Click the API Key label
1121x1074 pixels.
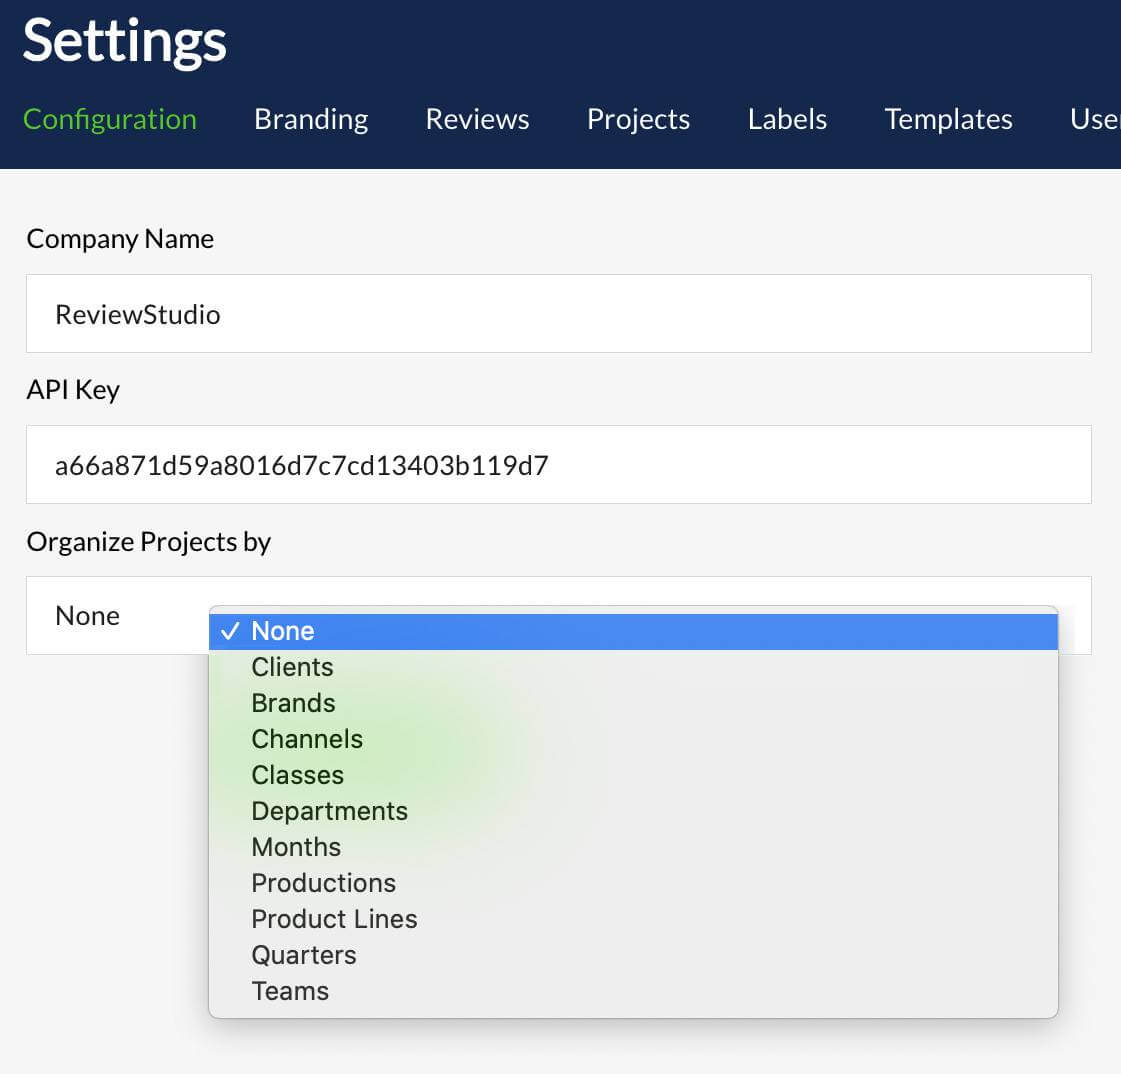tap(73, 390)
